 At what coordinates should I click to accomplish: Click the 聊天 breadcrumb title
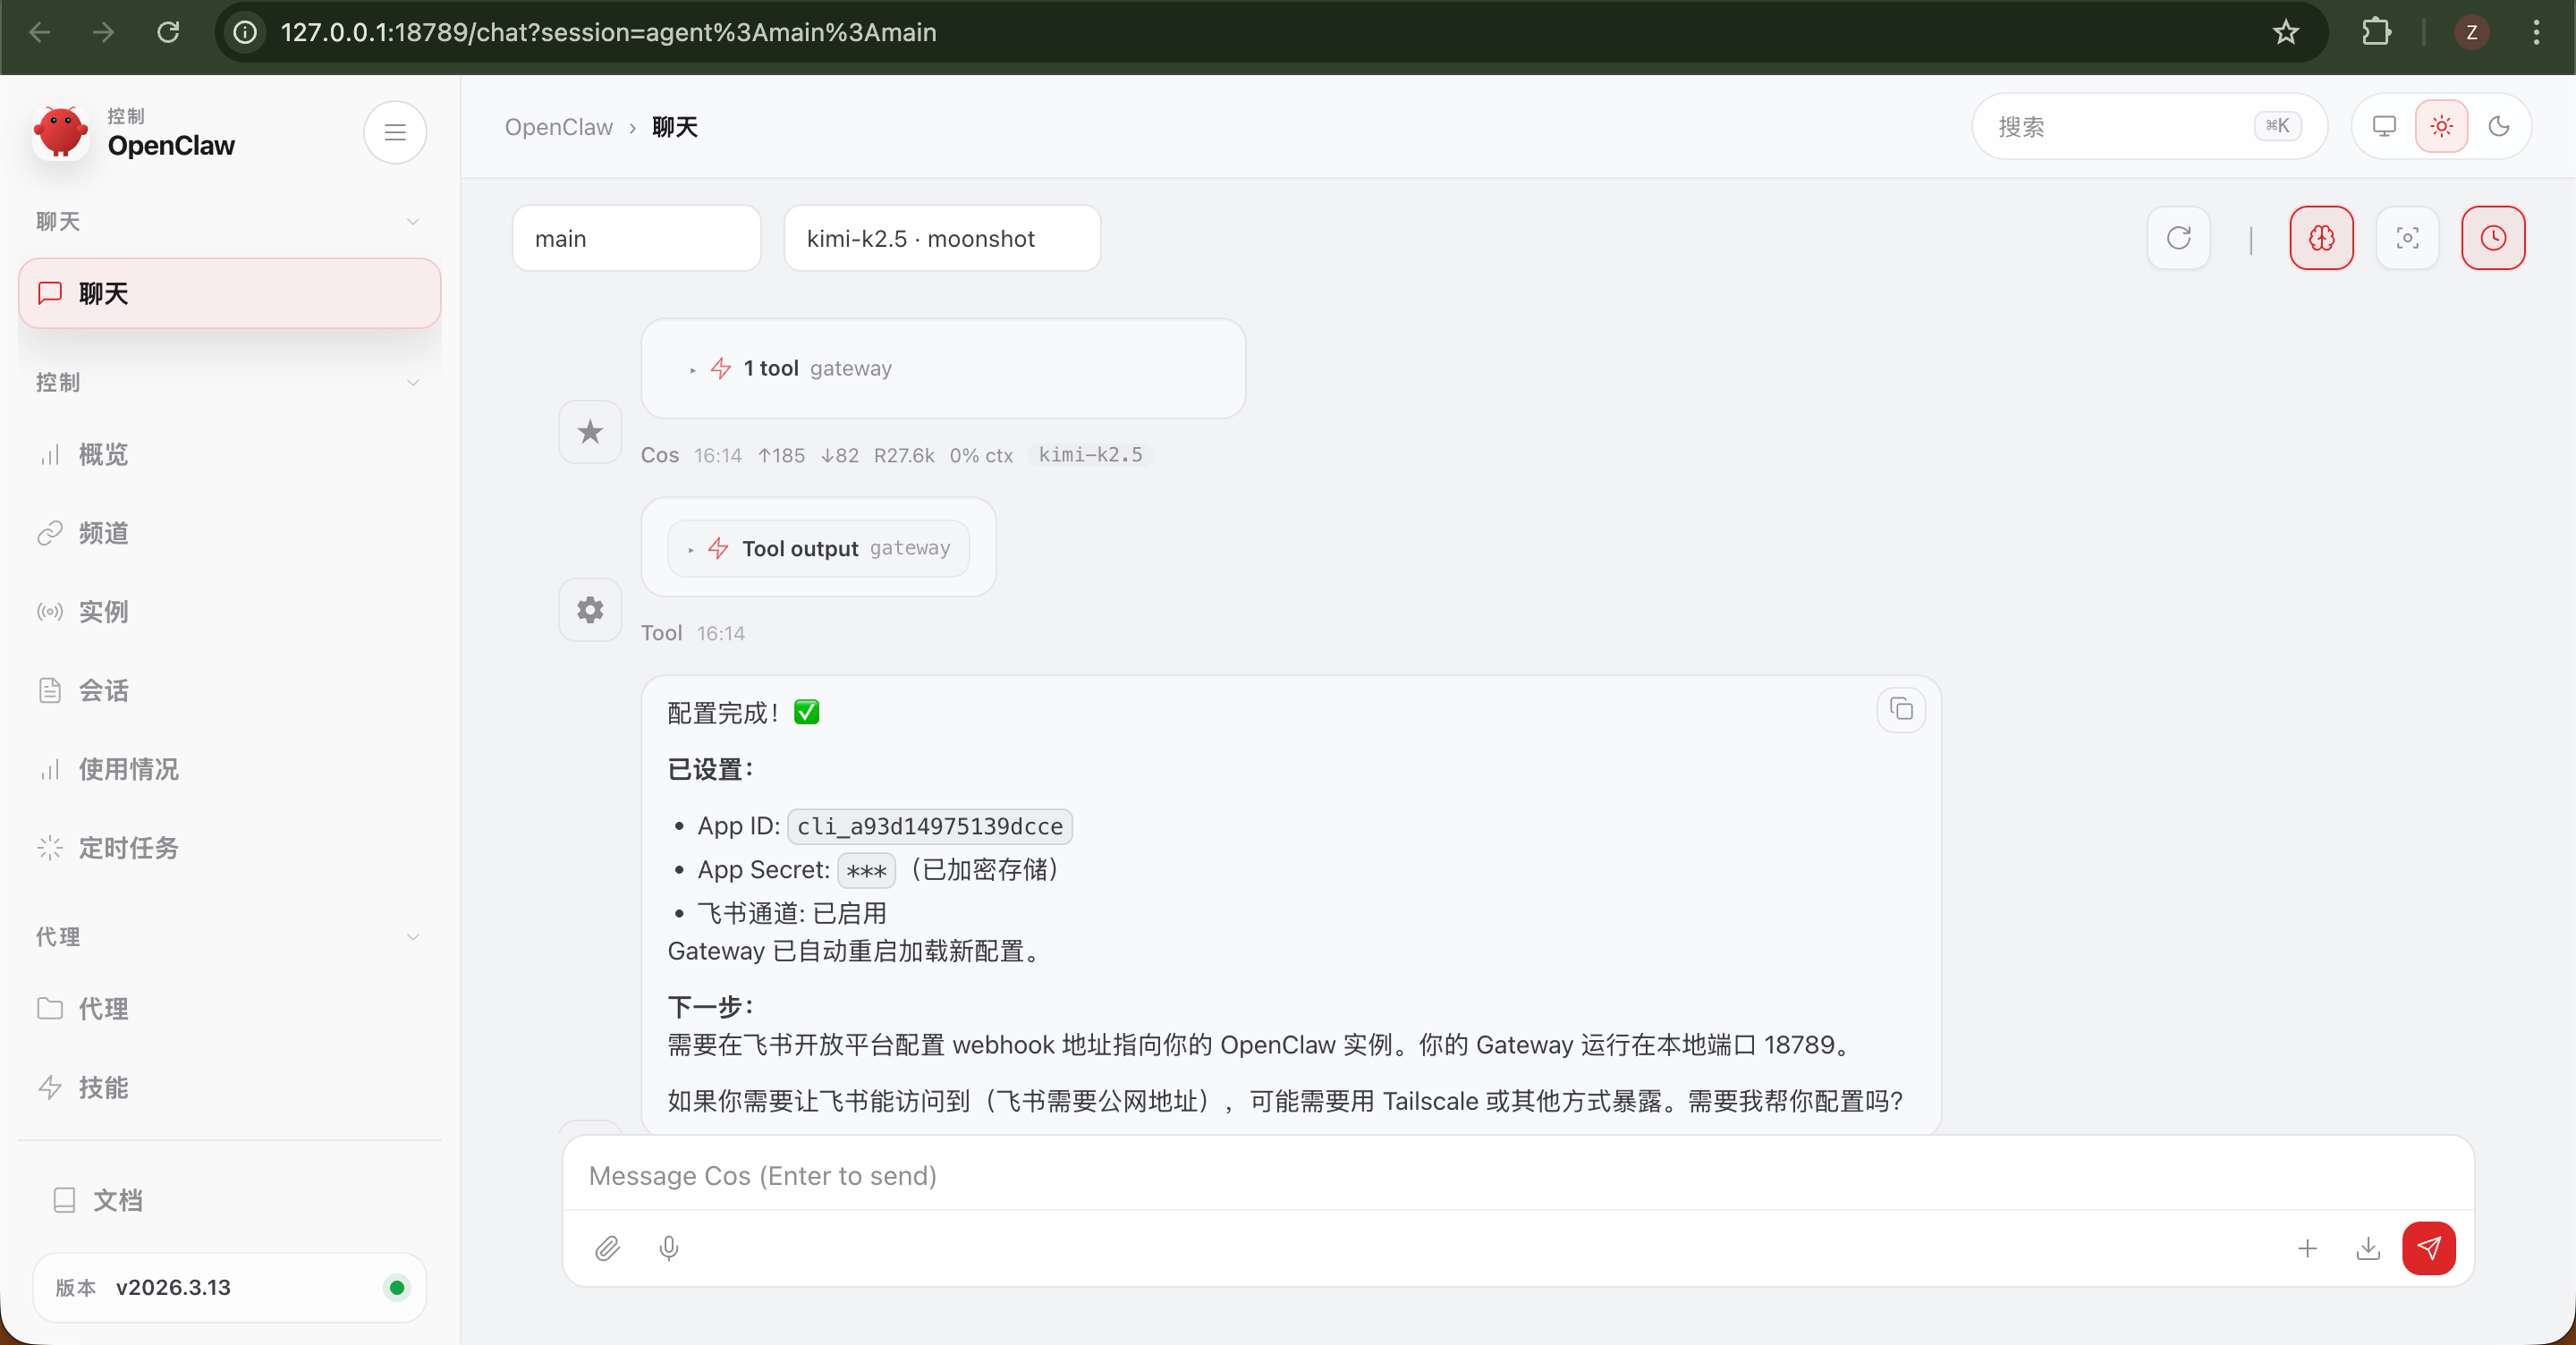pos(675,127)
